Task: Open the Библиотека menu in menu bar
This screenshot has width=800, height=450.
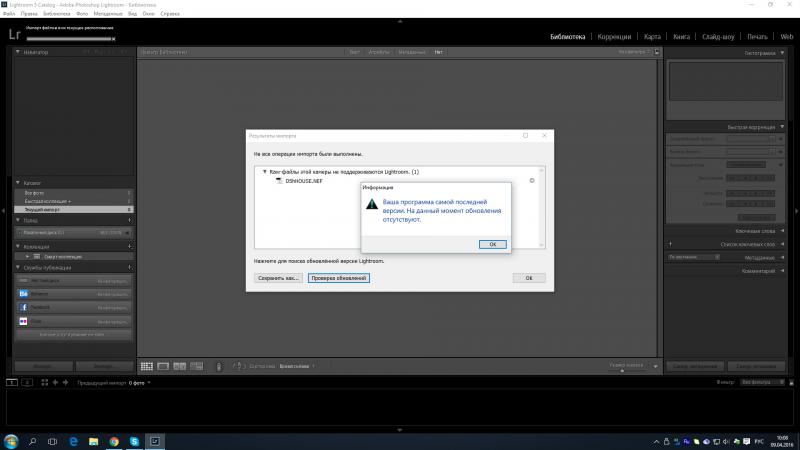Action: [57, 14]
